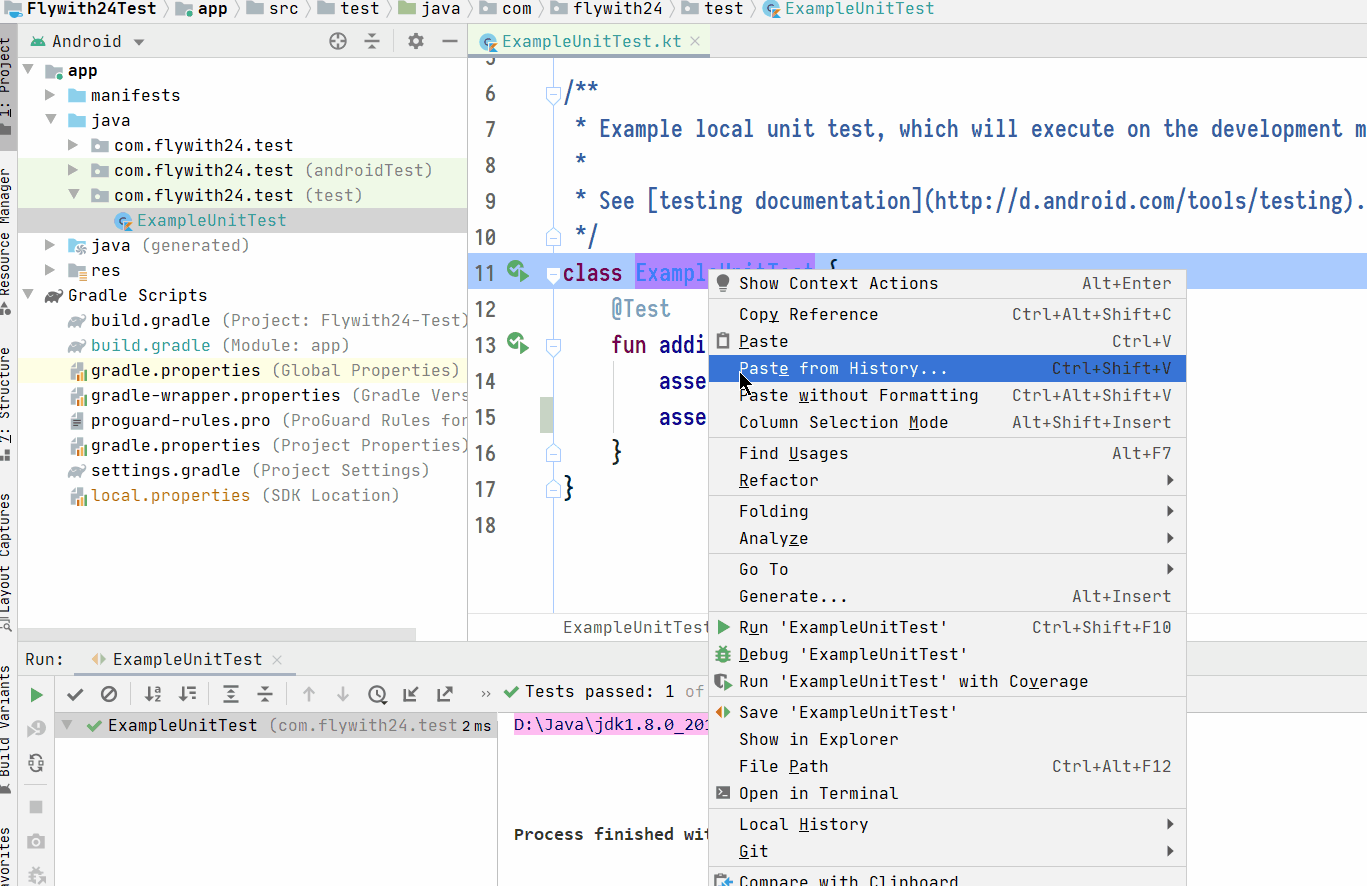Screen dimensions: 1367x886
Task: Expand the manifests folder
Action: 50,95
